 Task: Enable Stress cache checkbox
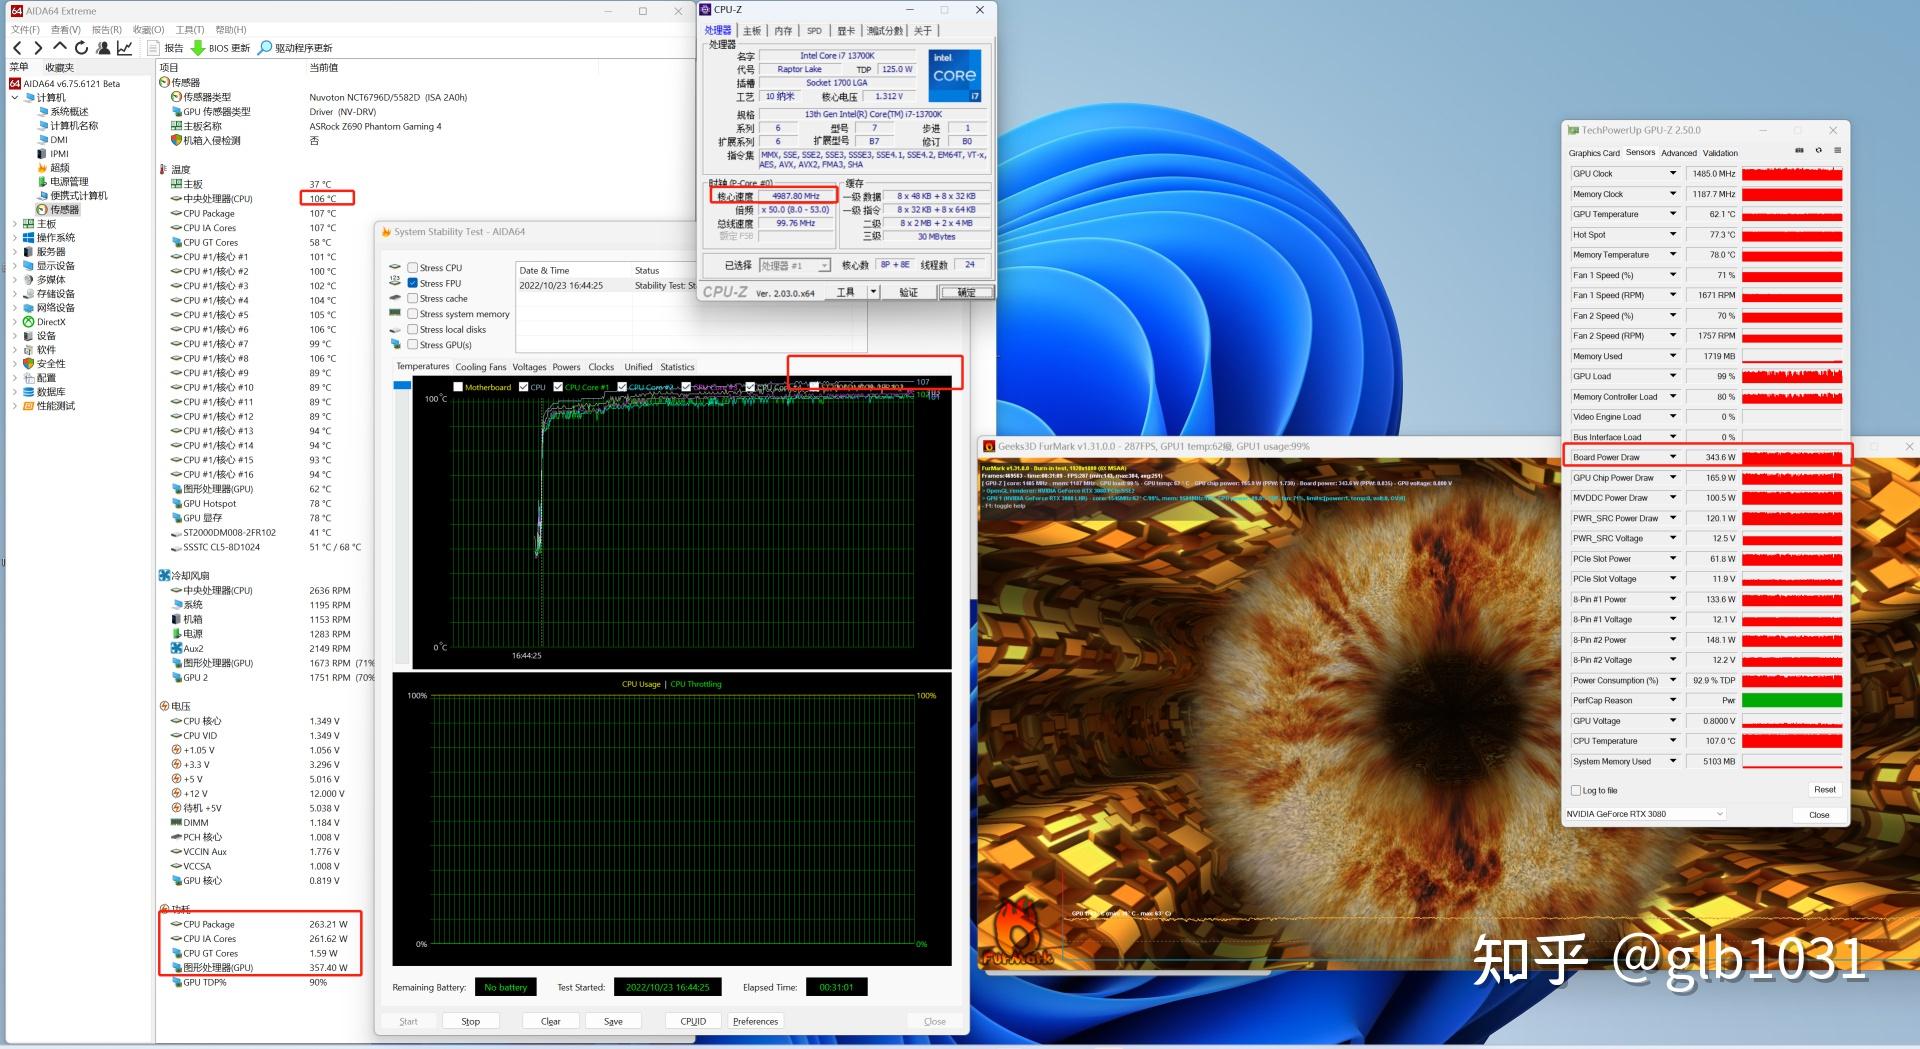click(412, 299)
